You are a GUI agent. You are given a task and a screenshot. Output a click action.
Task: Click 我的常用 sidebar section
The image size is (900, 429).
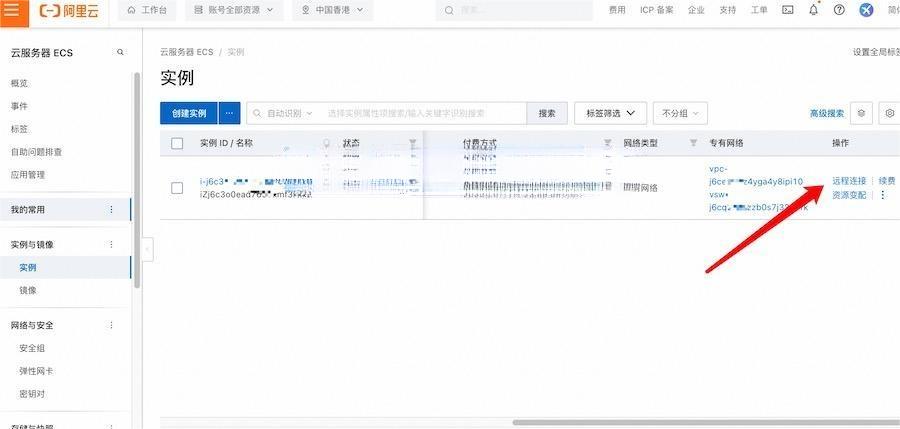pyautogui.click(x=65, y=210)
